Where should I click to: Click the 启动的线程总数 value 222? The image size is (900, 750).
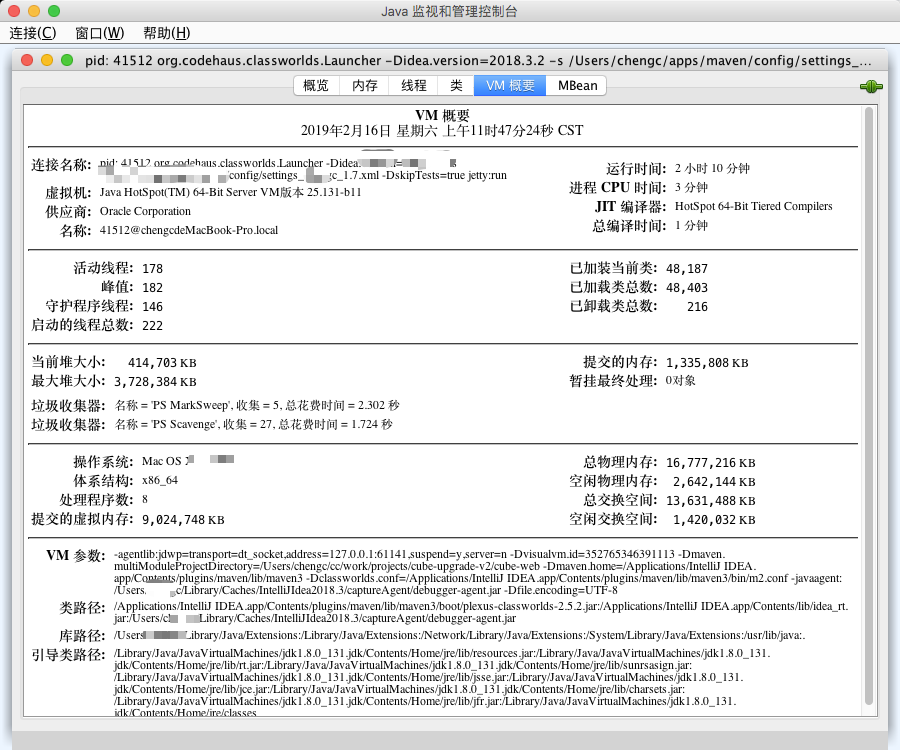(153, 325)
